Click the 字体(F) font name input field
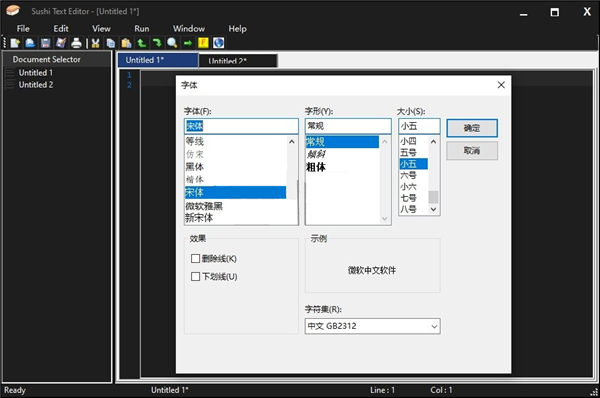The image size is (600, 398). 241,126
